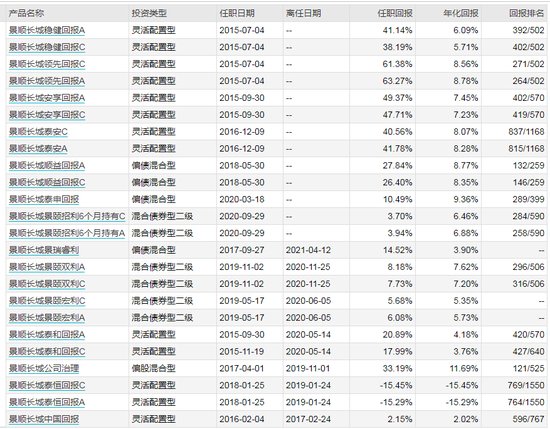Select the 14.52% return for 景瑞睿利
This screenshot has width=550, height=429.
point(397,250)
